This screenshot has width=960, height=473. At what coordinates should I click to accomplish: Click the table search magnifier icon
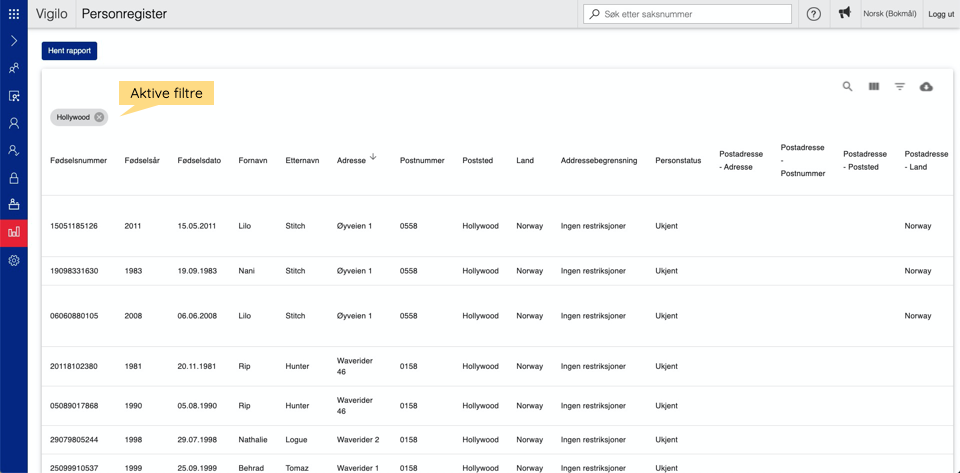(x=847, y=87)
